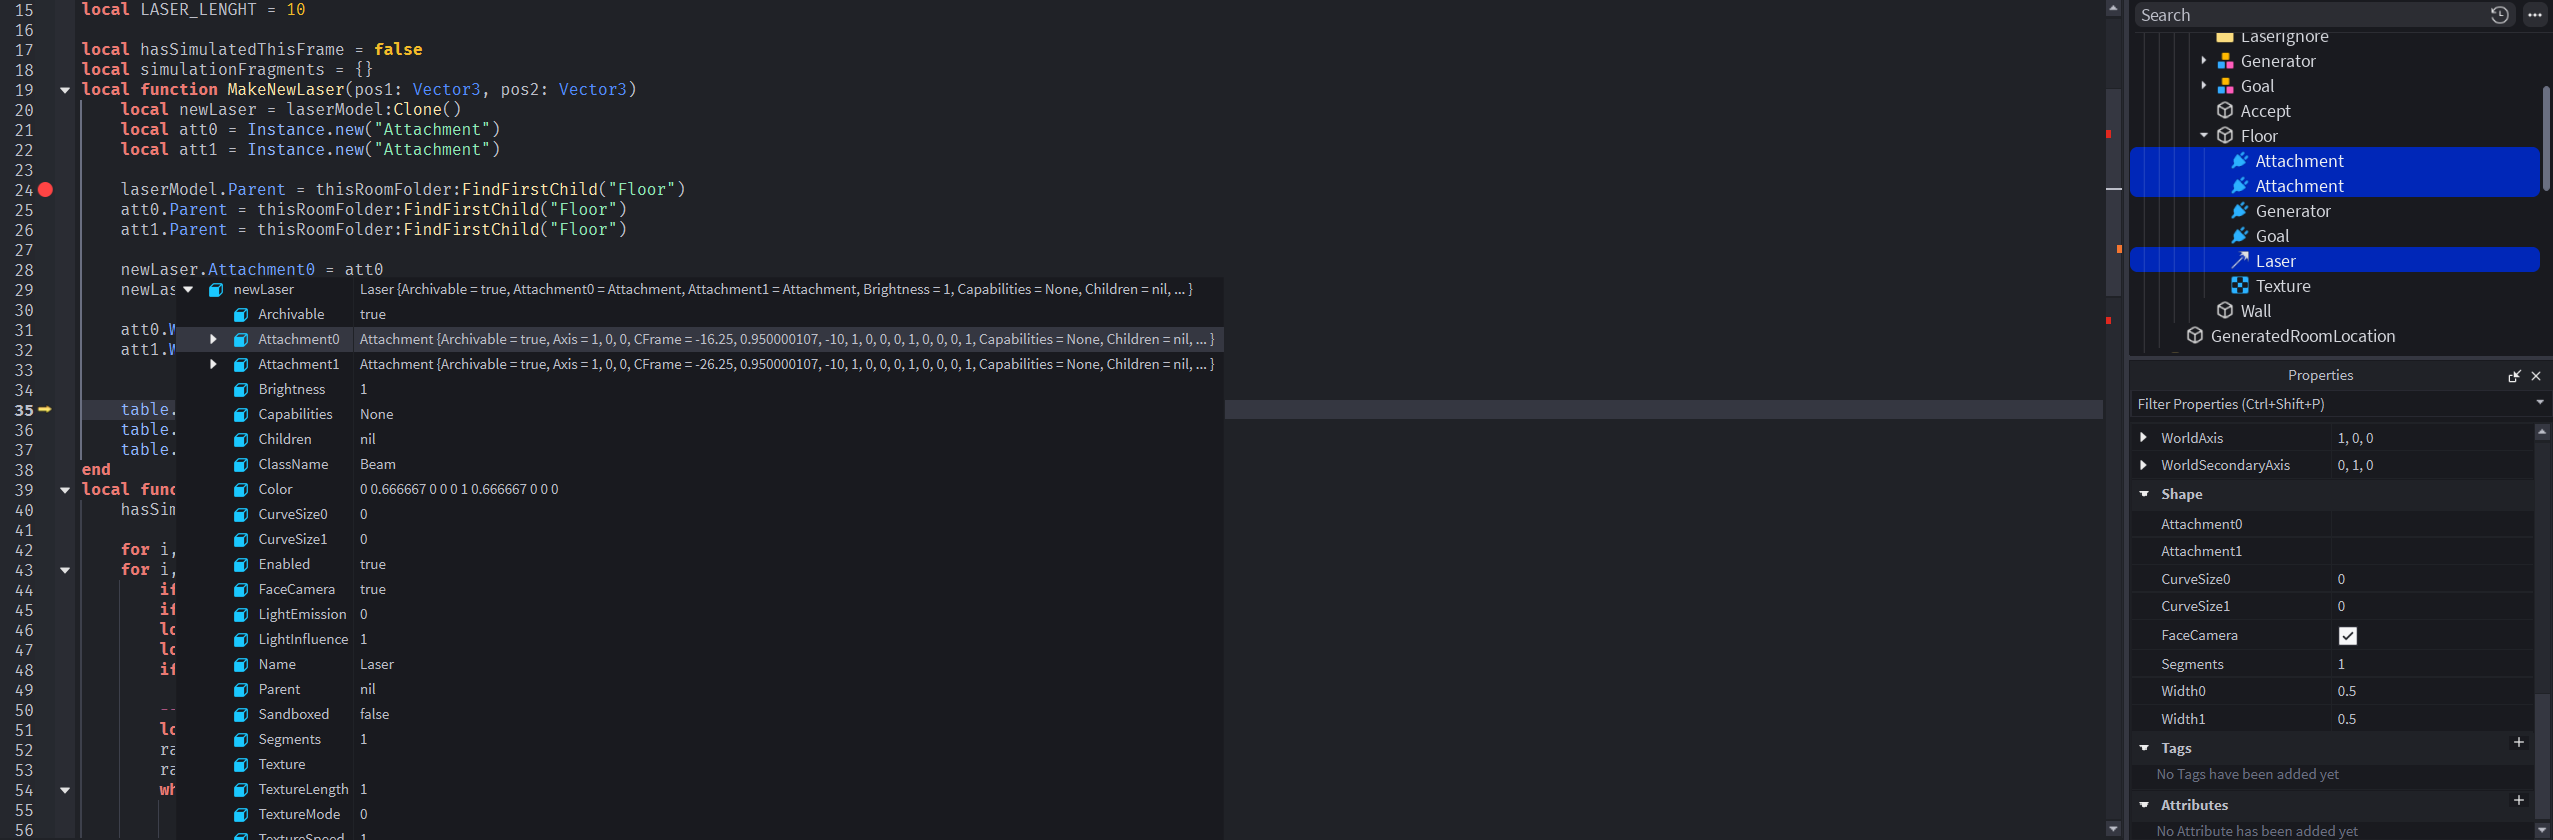
Task: Collapse the newLaser debug tooltip entry
Action: pyautogui.click(x=188, y=290)
